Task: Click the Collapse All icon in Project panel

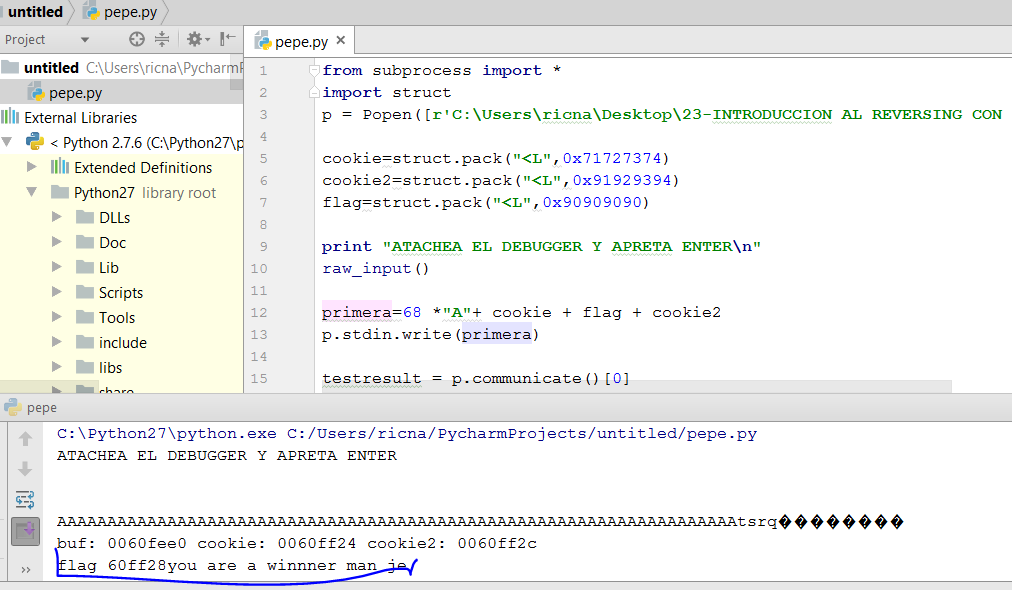Action: [x=162, y=39]
